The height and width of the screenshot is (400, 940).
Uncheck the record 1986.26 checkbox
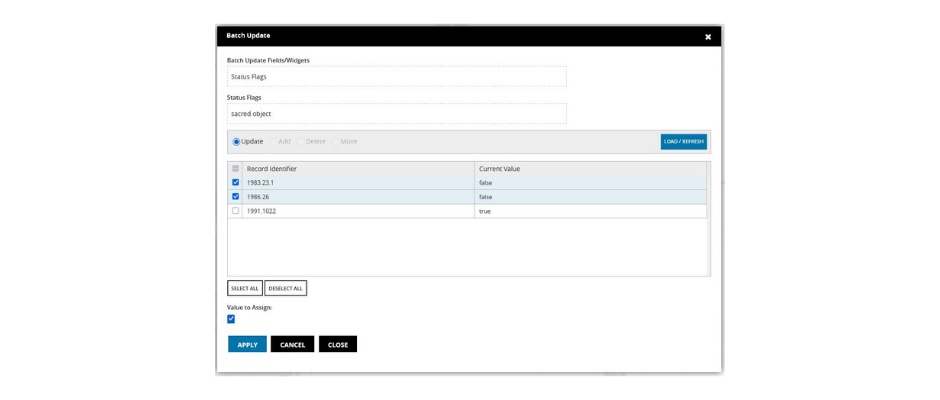point(235,196)
